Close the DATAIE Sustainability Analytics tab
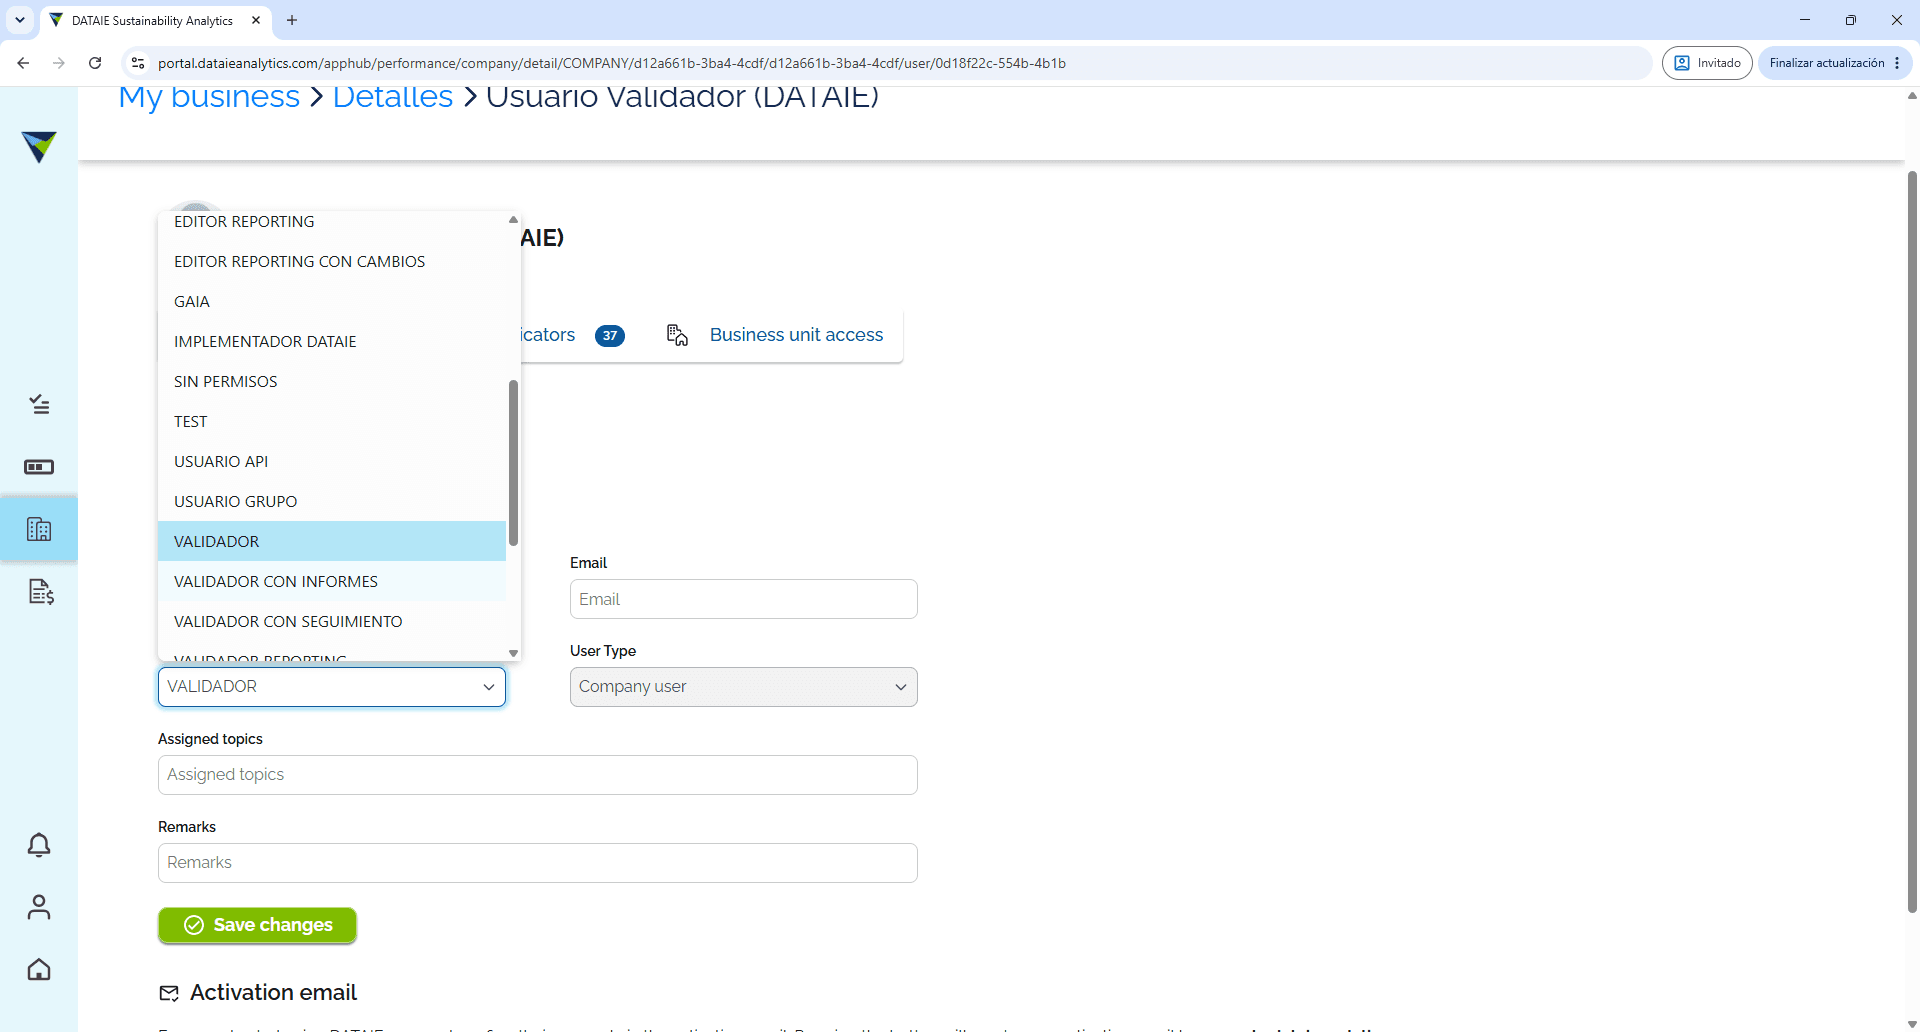 point(256,20)
